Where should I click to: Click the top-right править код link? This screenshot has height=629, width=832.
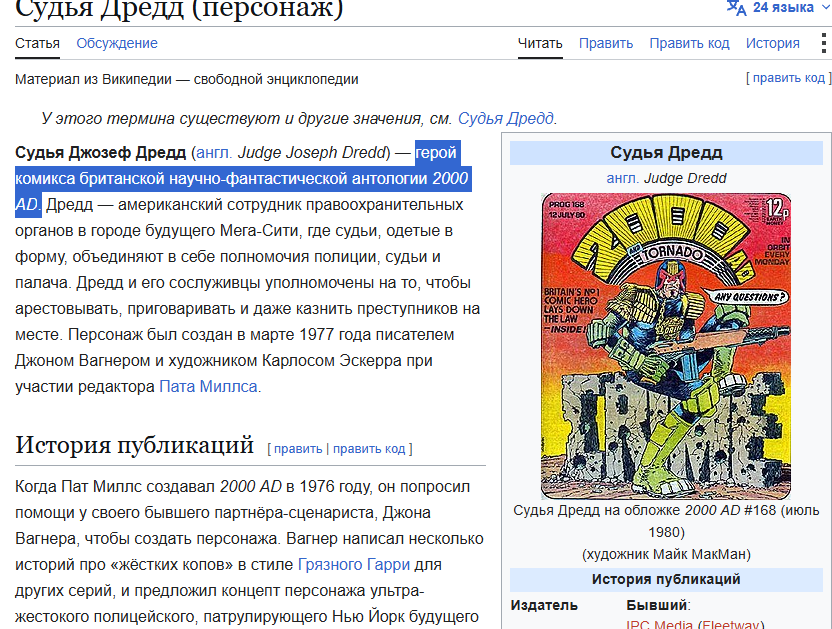pos(788,77)
